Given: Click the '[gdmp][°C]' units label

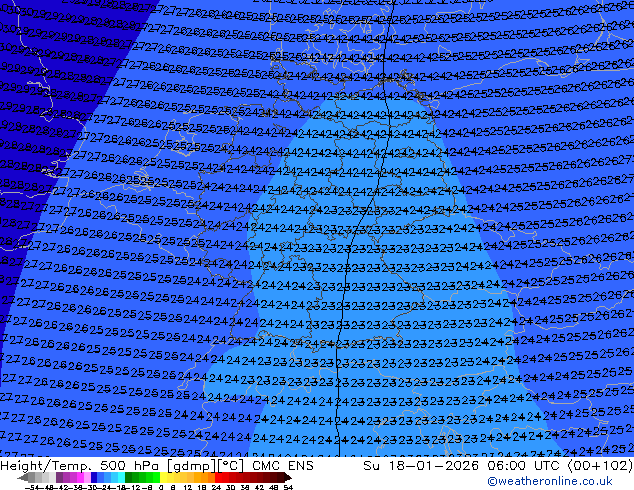Looking at the screenshot, I should coord(206,466).
